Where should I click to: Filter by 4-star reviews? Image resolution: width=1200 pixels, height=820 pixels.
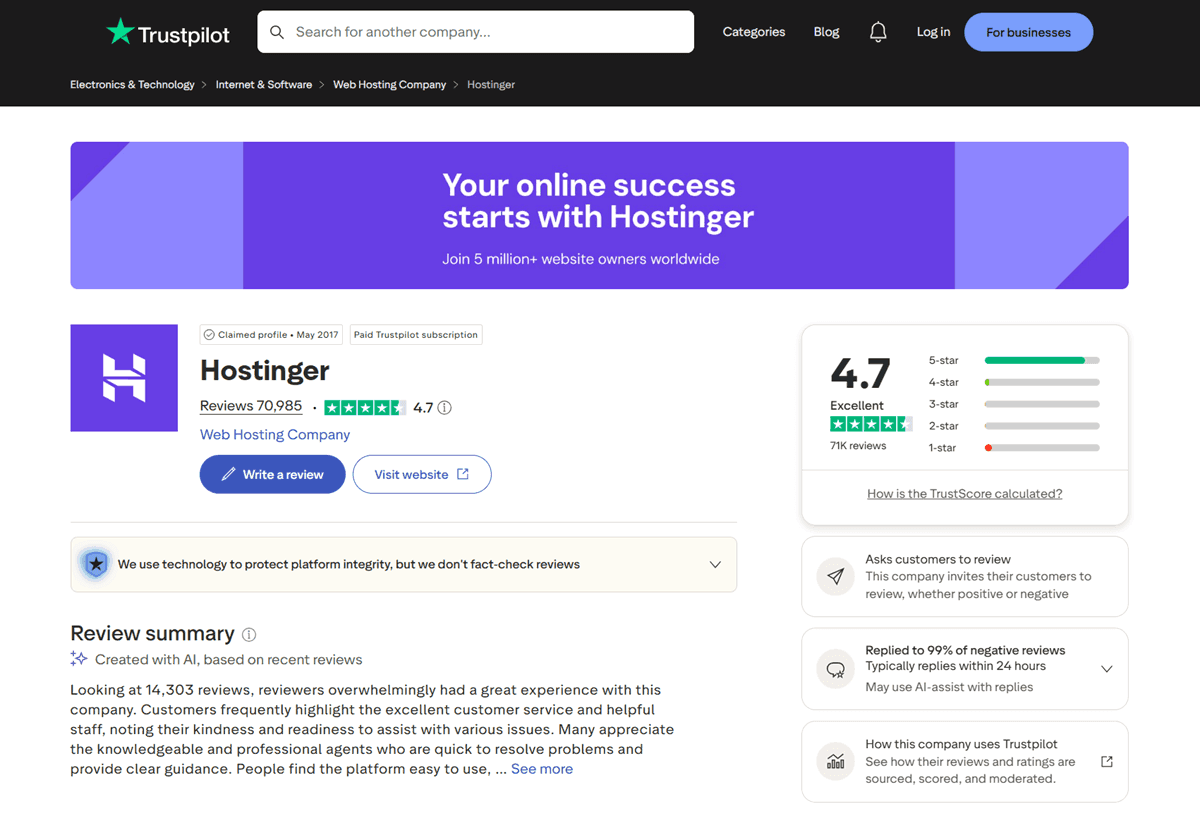coord(1014,382)
